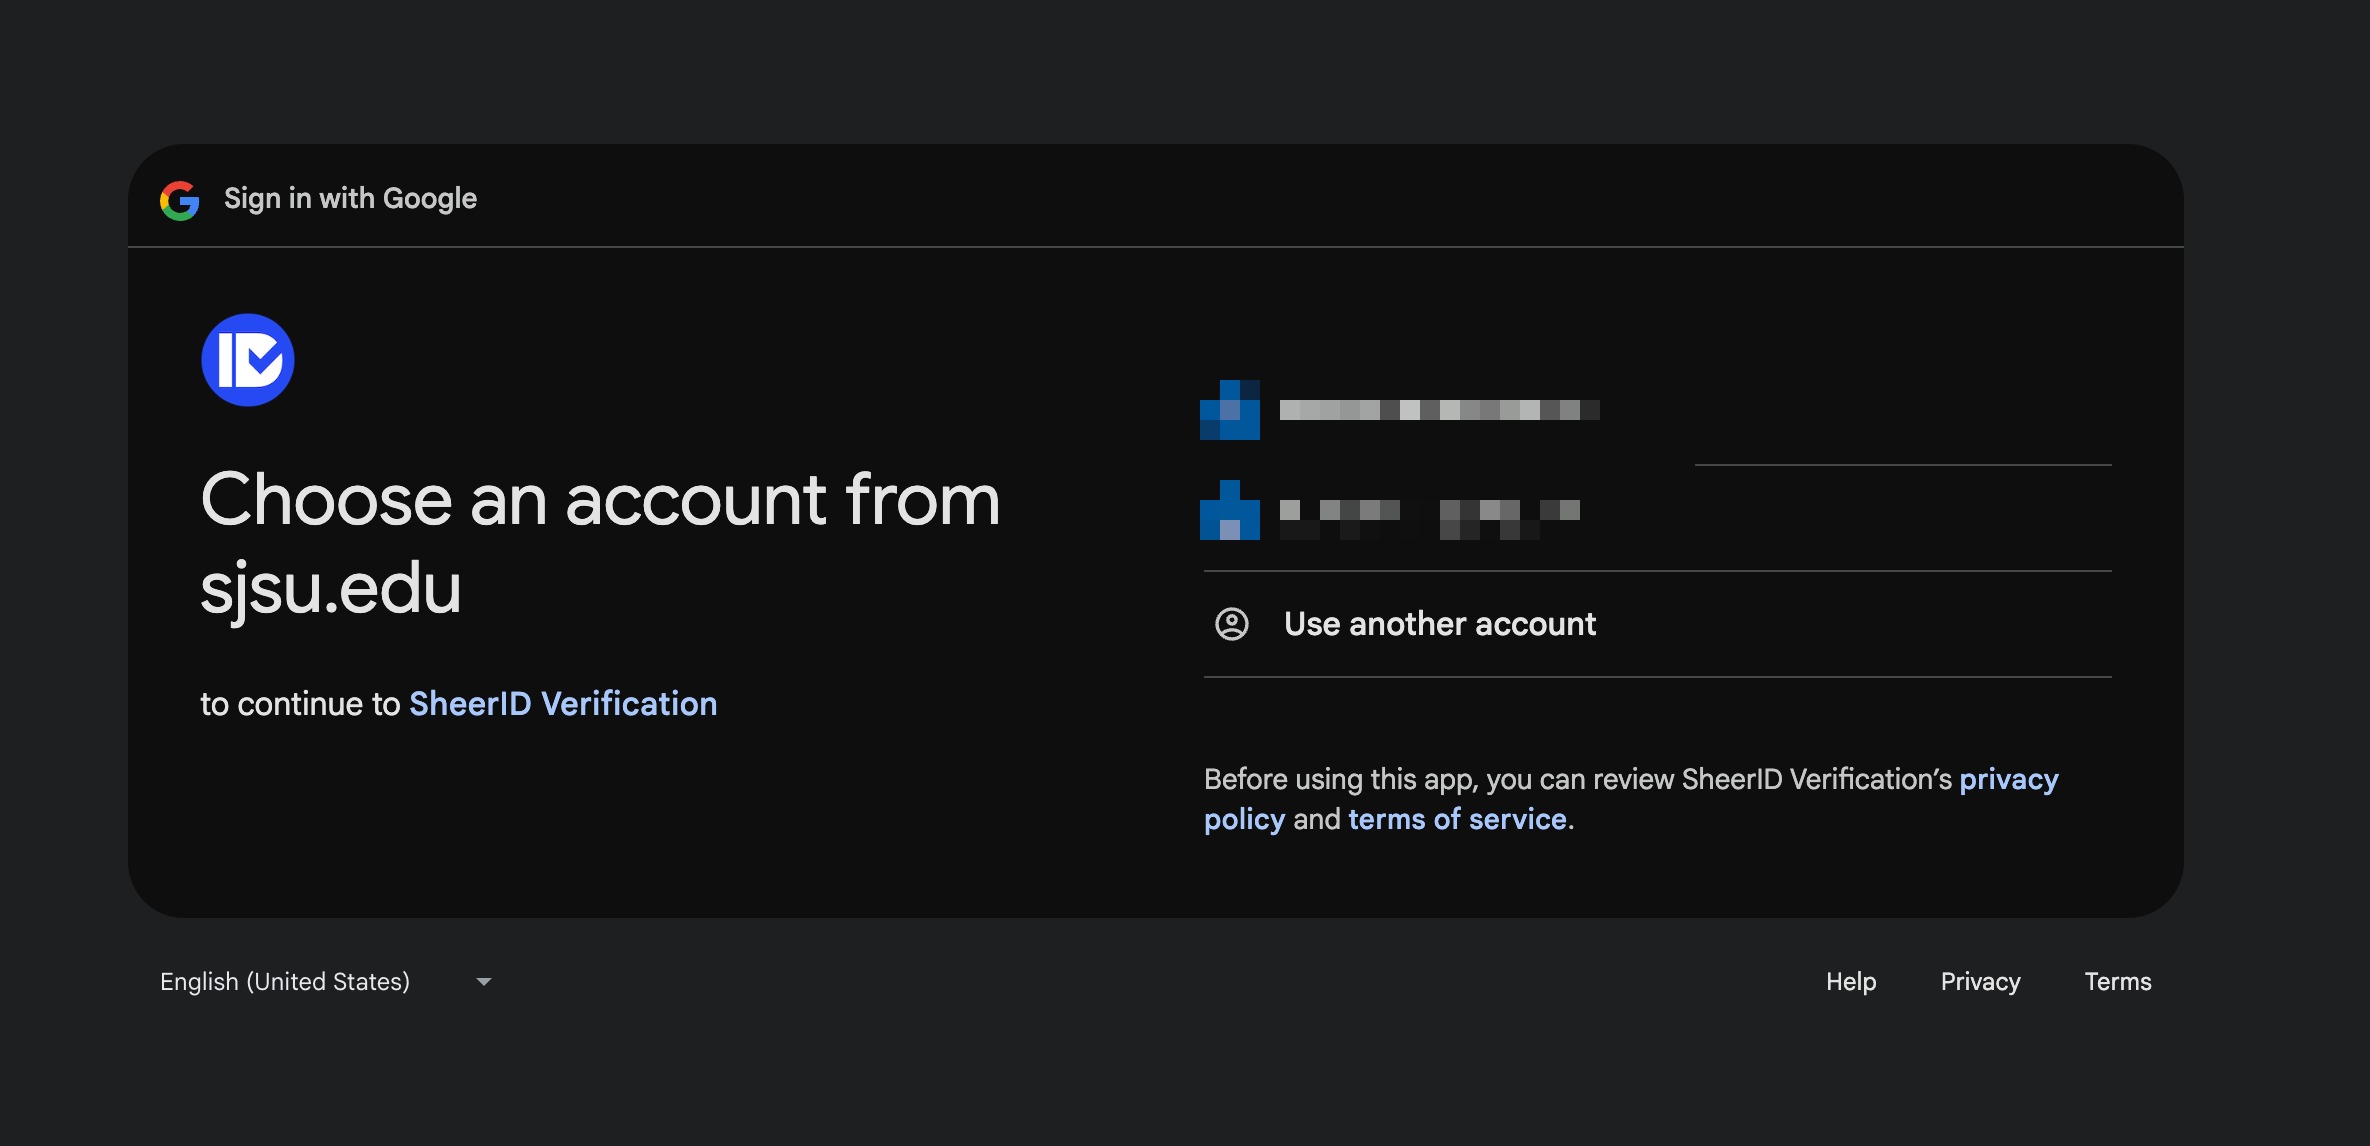Click Use another account text
The image size is (2370, 1146).
(x=1440, y=624)
